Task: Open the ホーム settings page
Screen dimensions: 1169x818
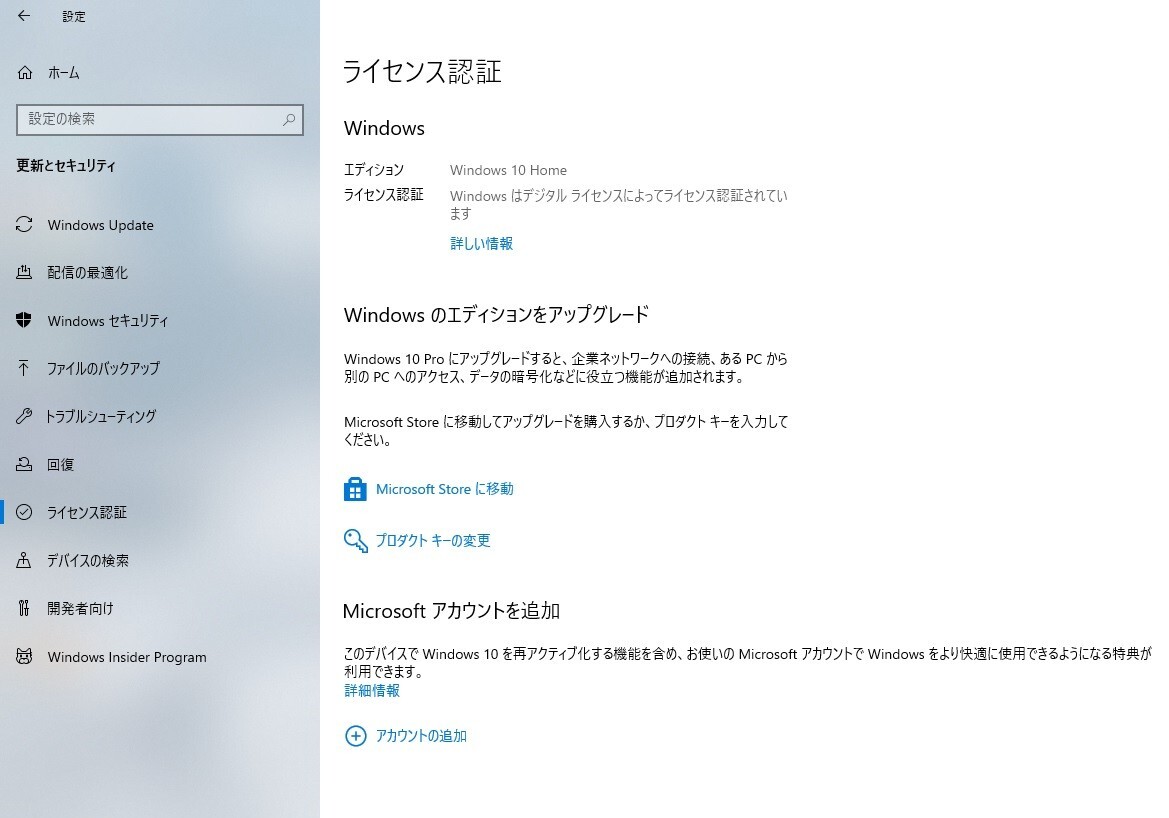Action: pyautogui.click(x=160, y=72)
